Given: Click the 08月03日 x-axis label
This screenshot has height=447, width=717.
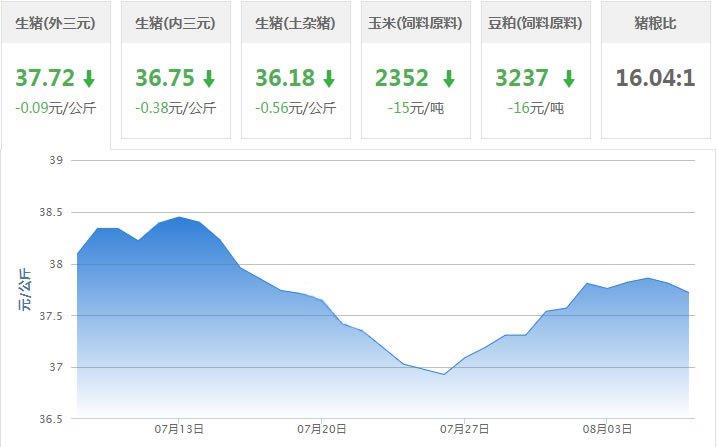Looking at the screenshot, I should pyautogui.click(x=607, y=429).
